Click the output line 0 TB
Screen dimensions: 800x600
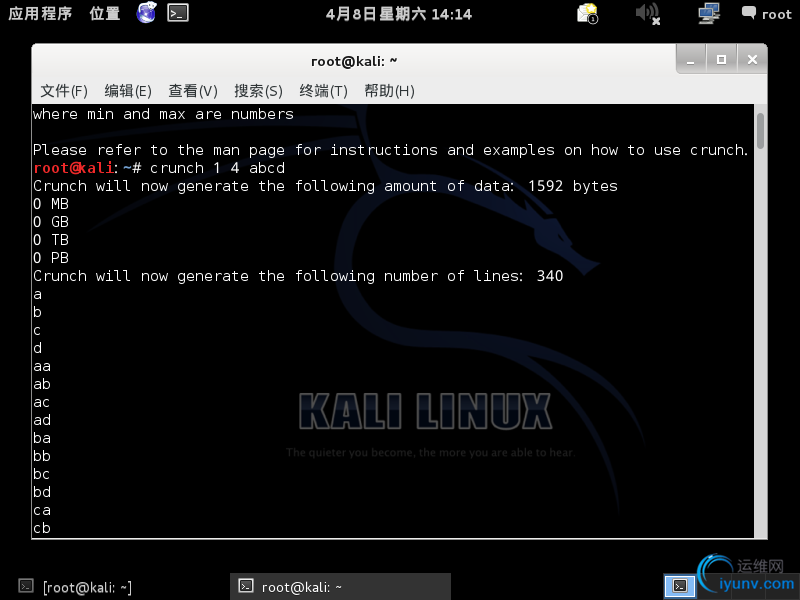51,240
